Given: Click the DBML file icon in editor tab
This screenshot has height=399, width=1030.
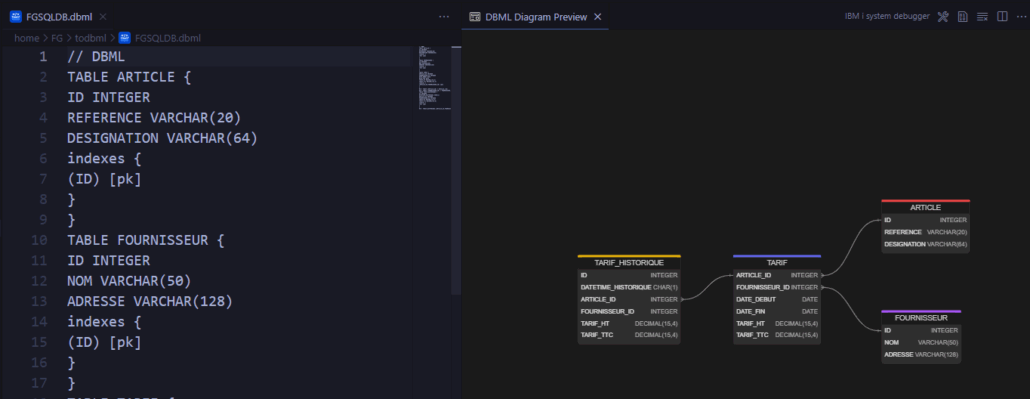Looking at the screenshot, I should coord(16,16).
